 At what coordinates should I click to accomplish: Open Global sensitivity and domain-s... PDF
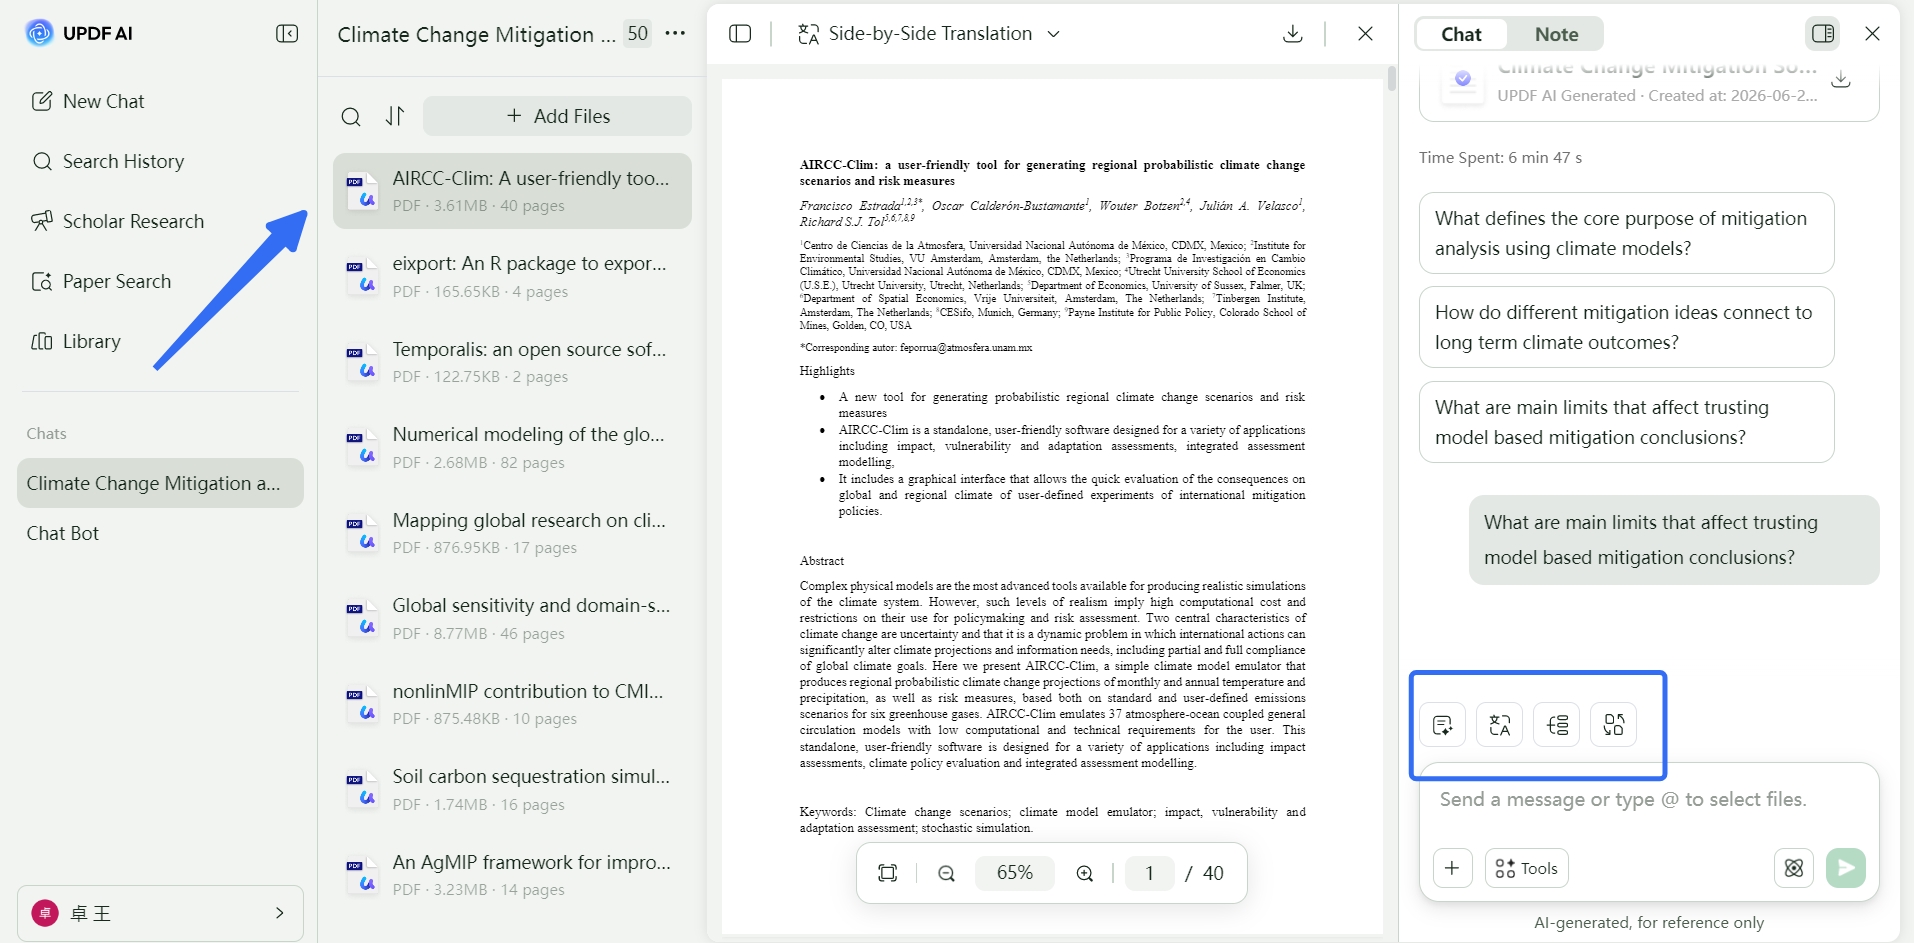512,619
